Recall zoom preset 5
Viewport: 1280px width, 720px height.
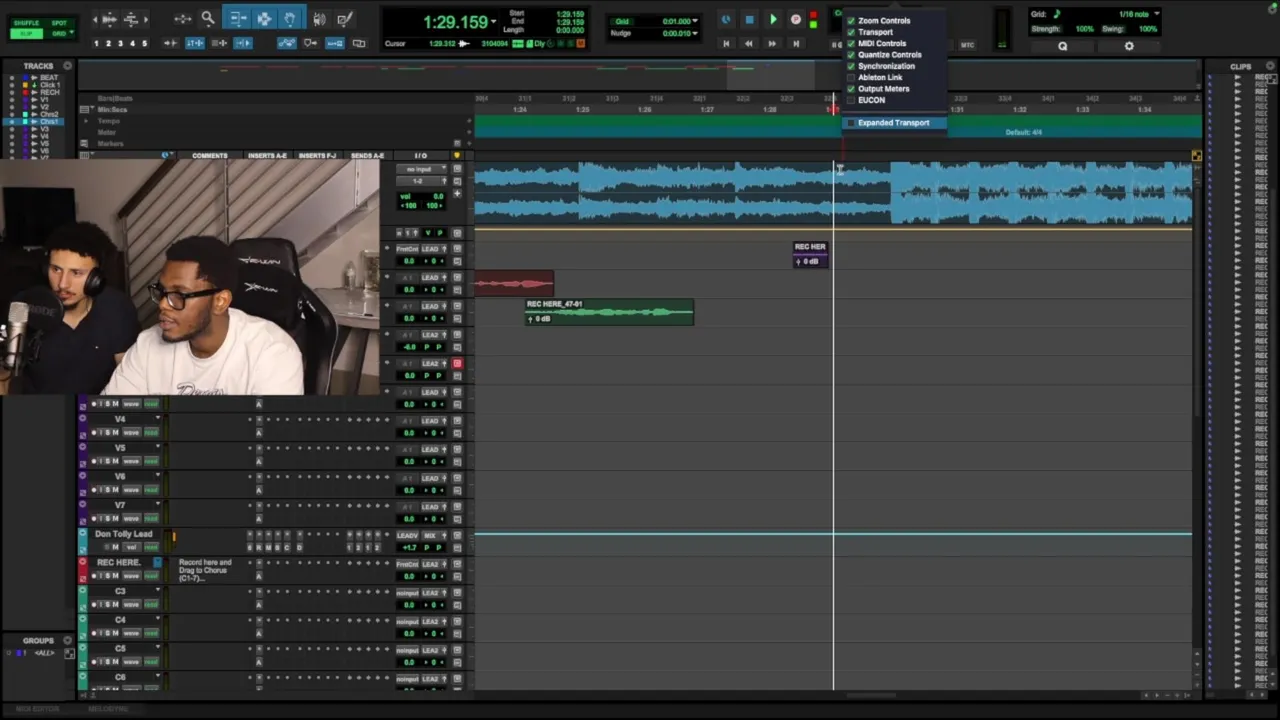tap(144, 43)
